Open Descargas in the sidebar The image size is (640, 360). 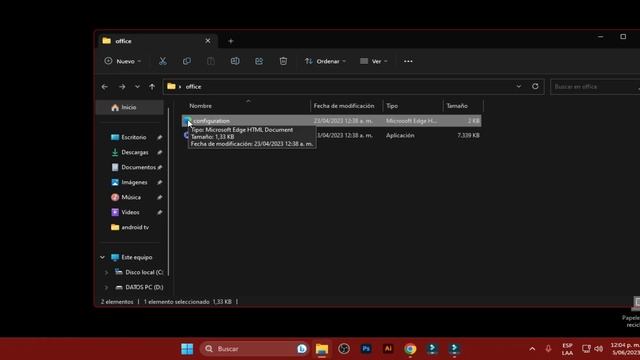point(135,152)
